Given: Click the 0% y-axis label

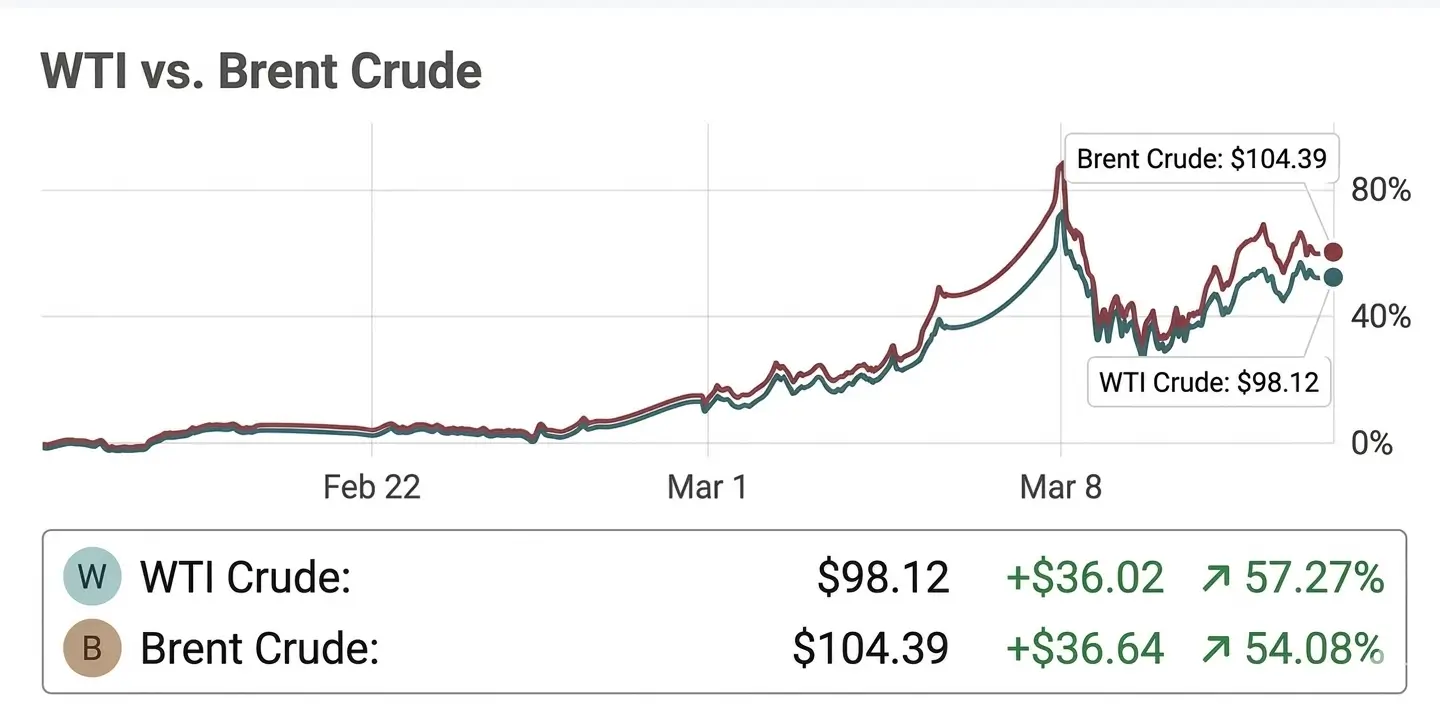Looking at the screenshot, I should (1372, 443).
